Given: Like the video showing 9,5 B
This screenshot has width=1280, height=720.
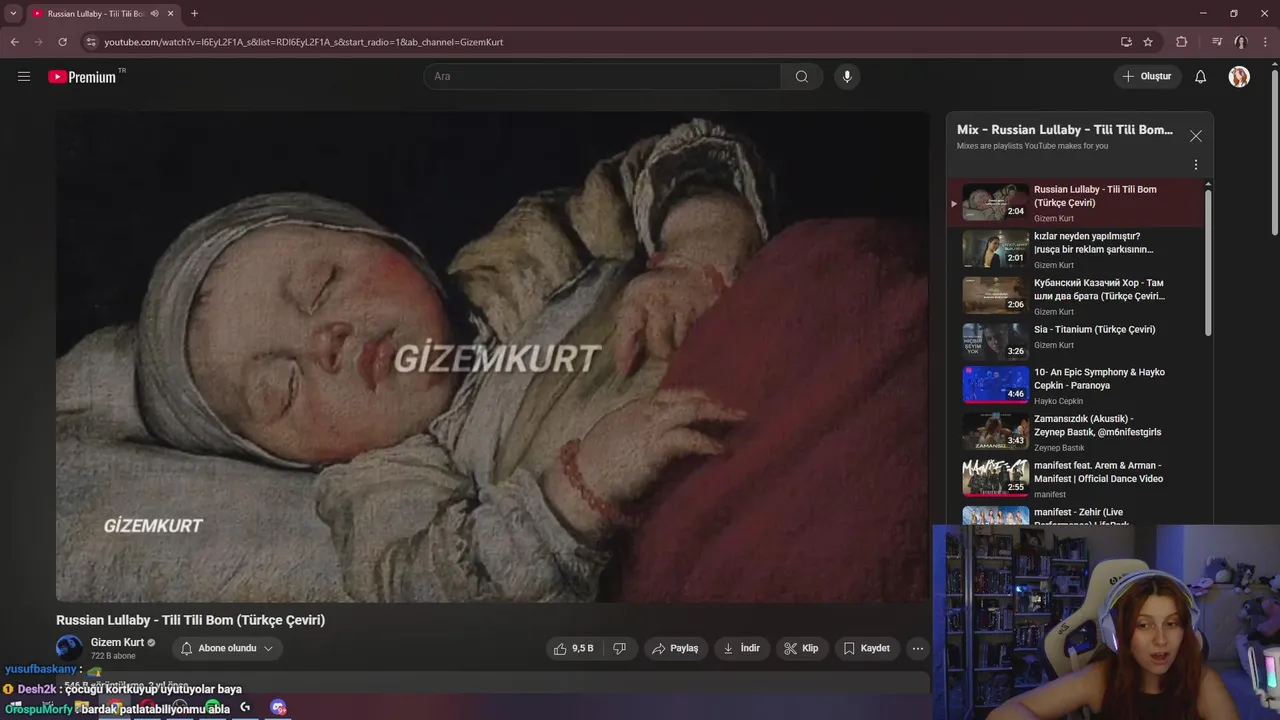Looking at the screenshot, I should [573, 648].
